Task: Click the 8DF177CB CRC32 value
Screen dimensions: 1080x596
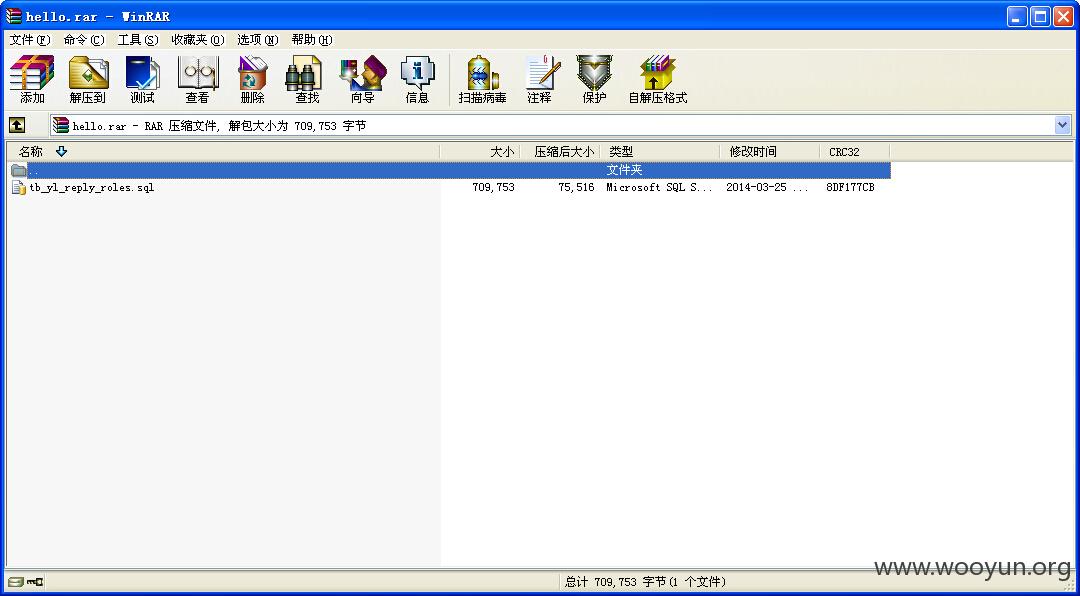Action: coord(850,187)
